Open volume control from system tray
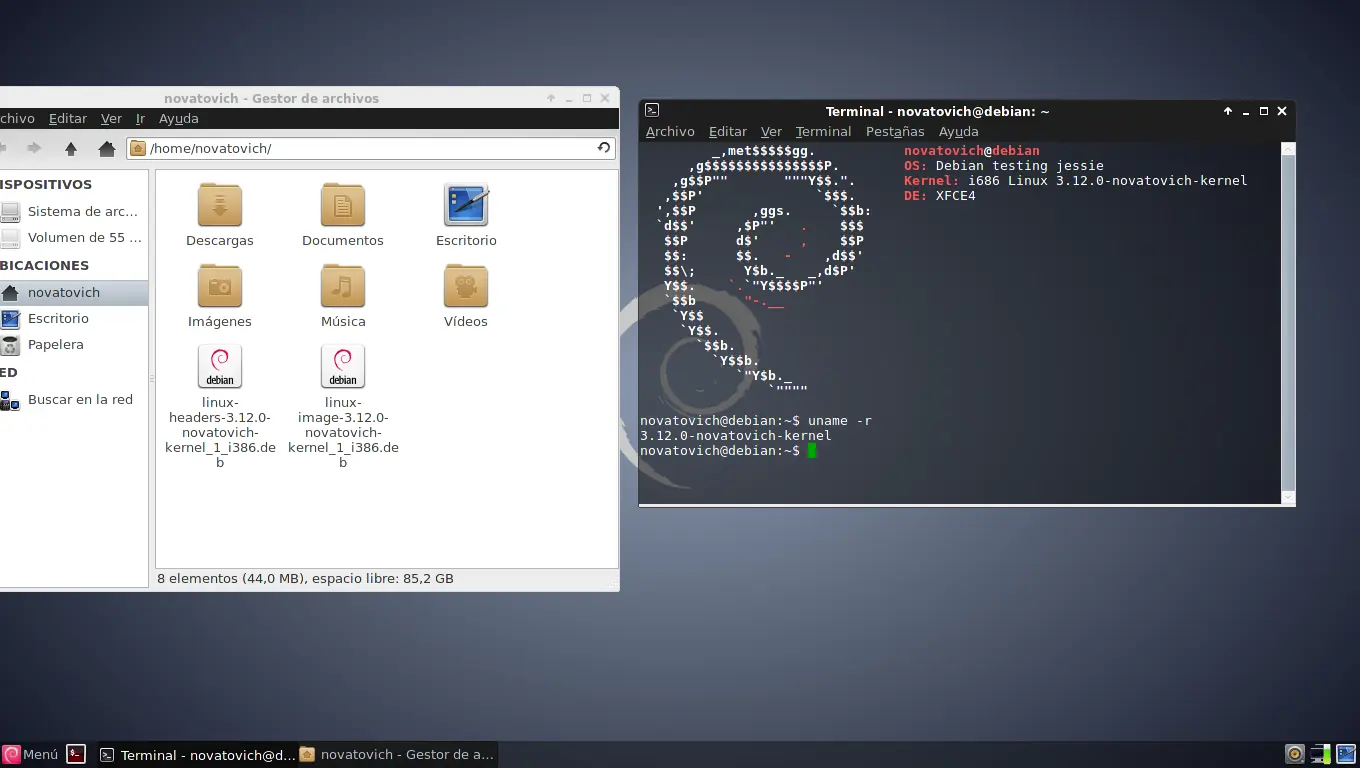Viewport: 1360px width, 768px height. coord(1294,753)
